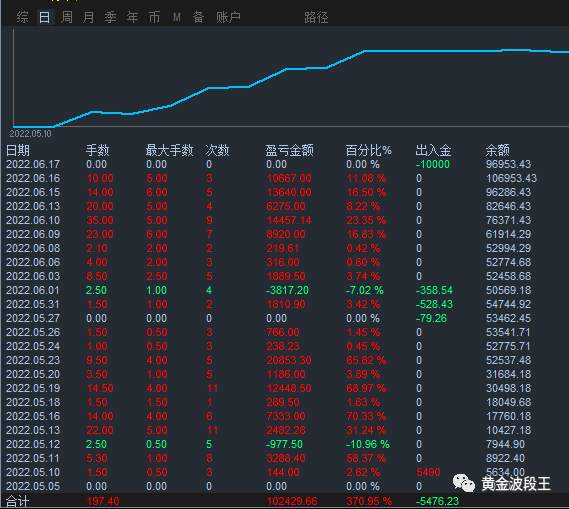Click the -358.54 withdrawal value
Image resolution: width=569 pixels, height=509 pixels.
click(434, 290)
